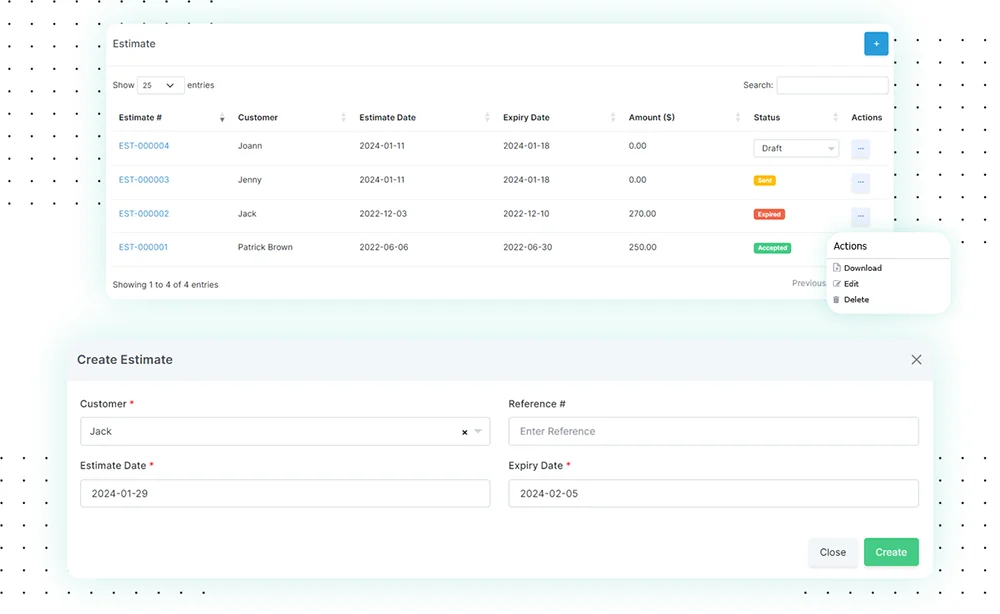The image size is (1000, 614).
Task: Click the Search input field
Action: (x=832, y=86)
